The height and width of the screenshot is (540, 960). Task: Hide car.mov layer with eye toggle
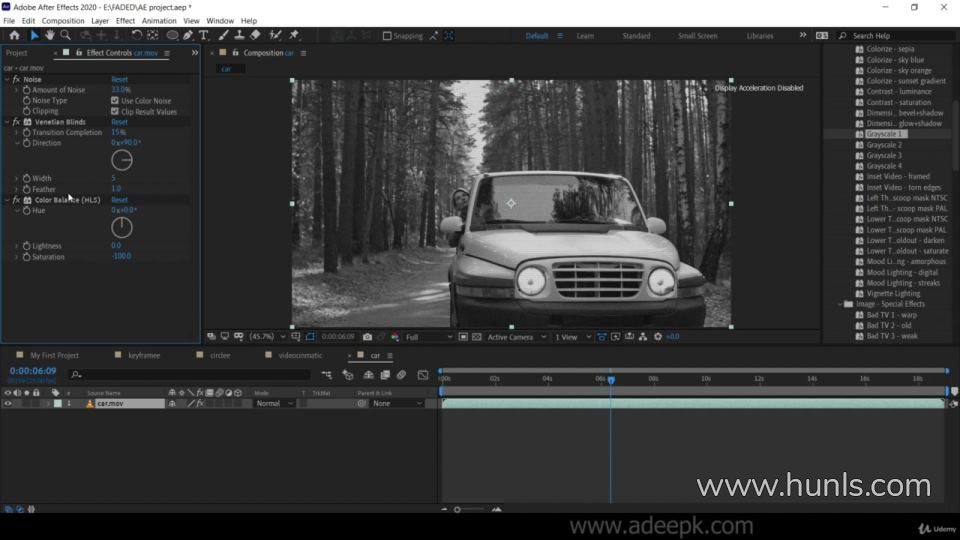[x=8, y=403]
